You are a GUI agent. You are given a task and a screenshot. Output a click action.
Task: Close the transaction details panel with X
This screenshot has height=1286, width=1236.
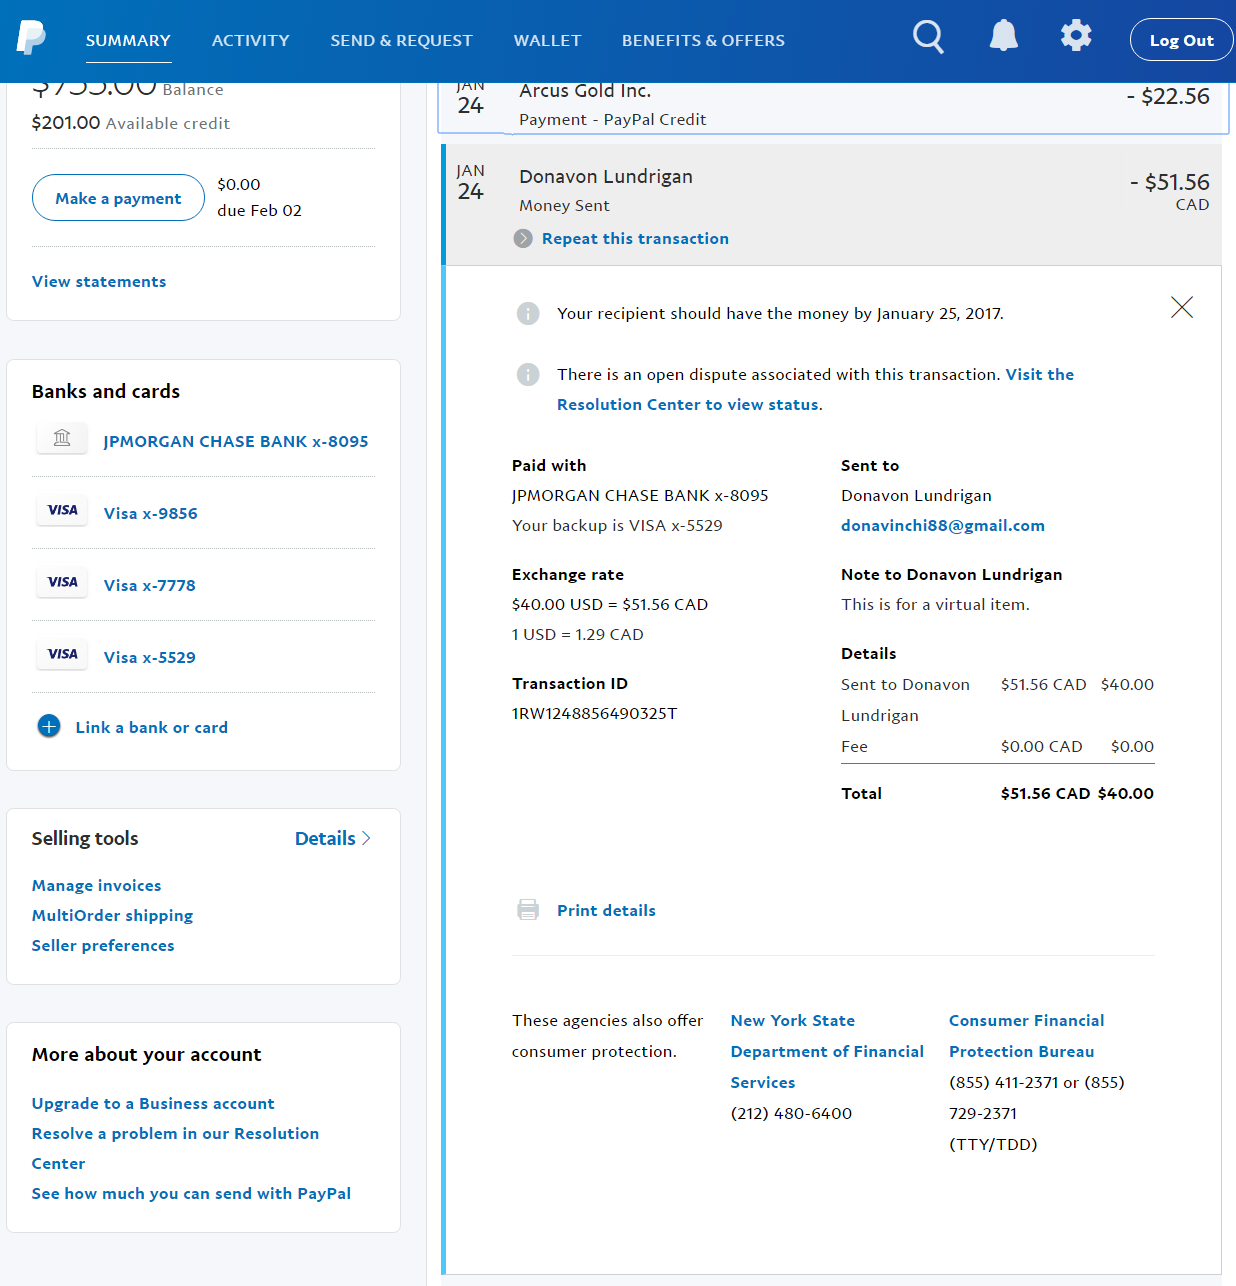tap(1182, 307)
